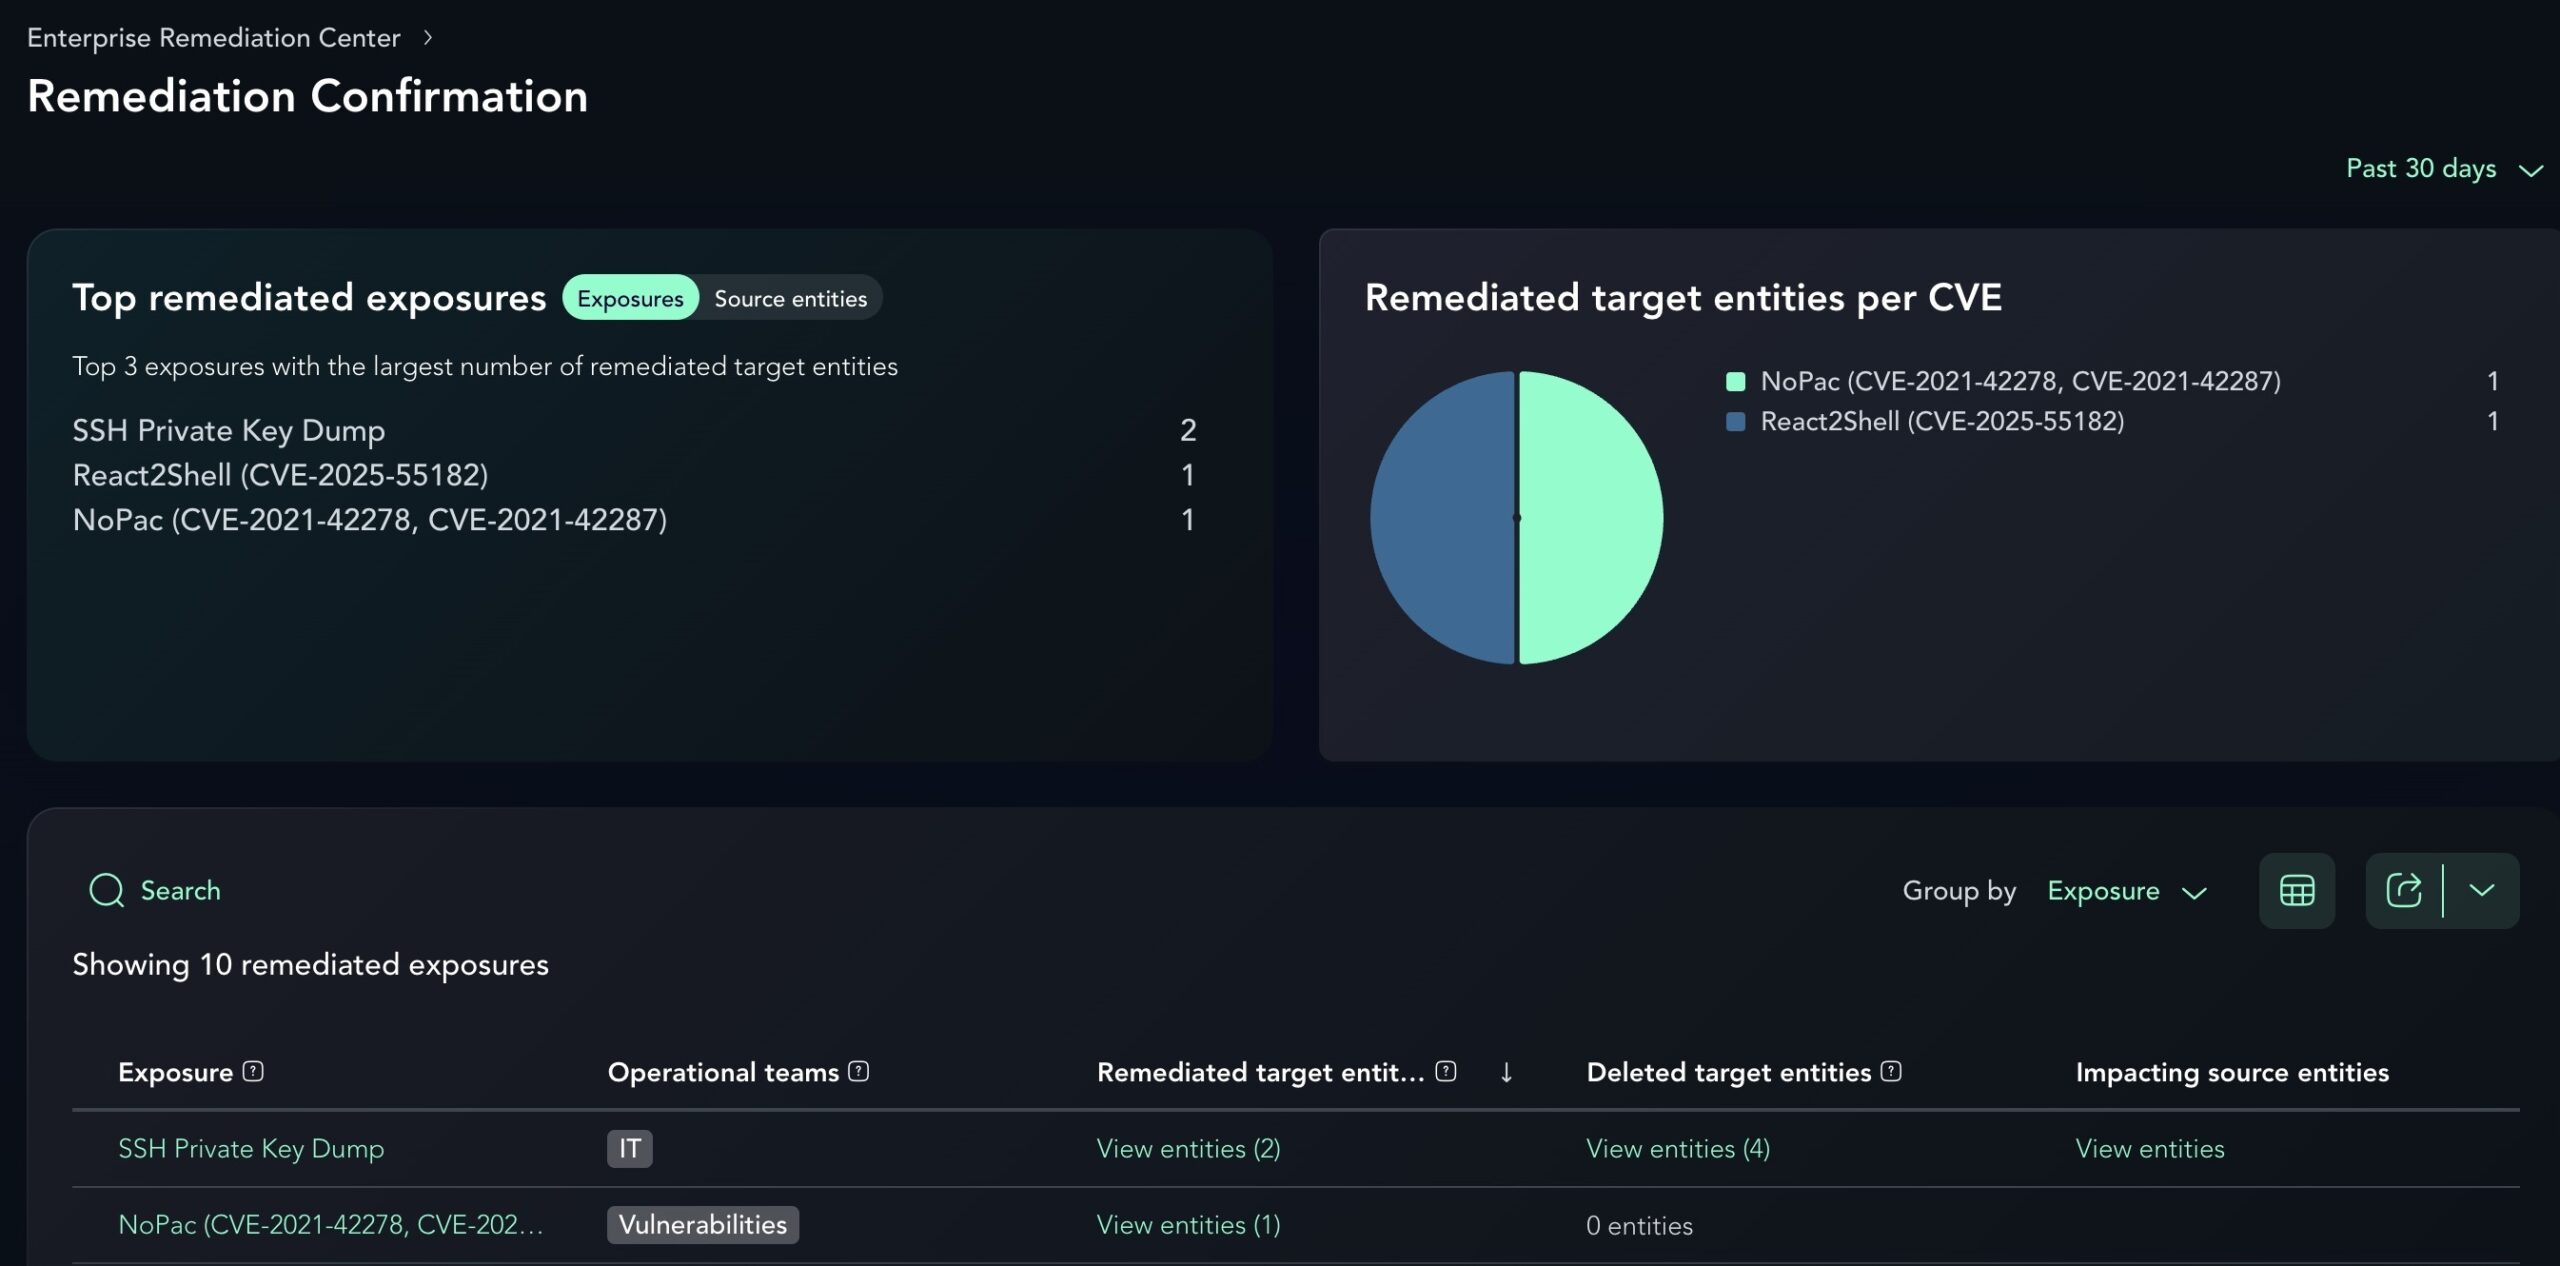Click help icon beside Exposure column
The height and width of the screenshot is (1266, 2560).
click(x=254, y=1071)
